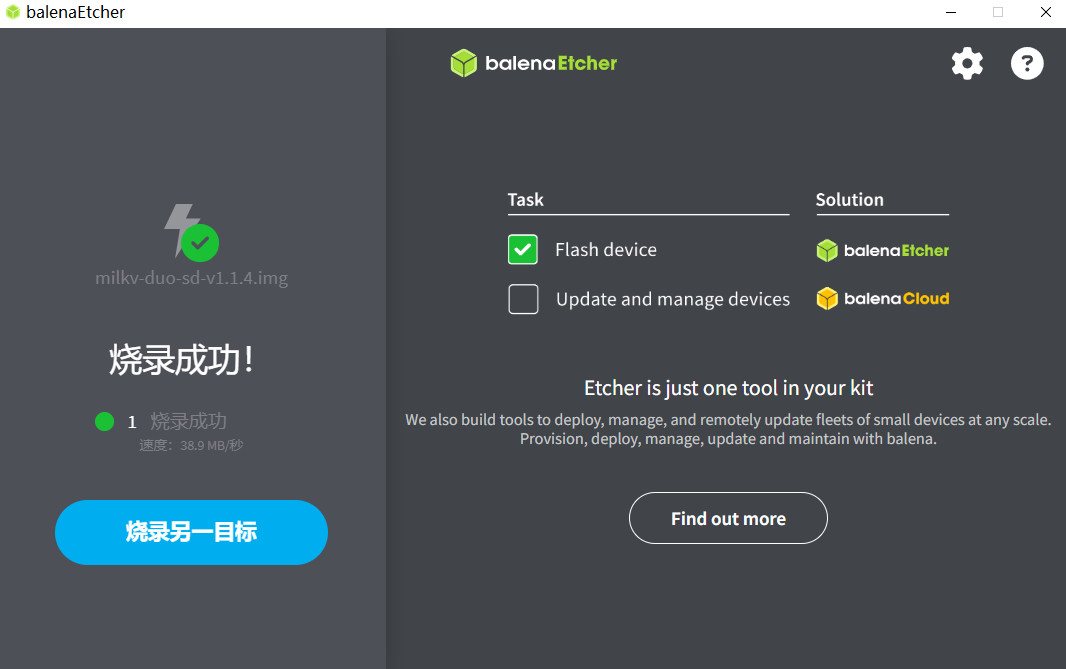The width and height of the screenshot is (1066, 669).
Task: Click the milkv-duo-sd-v1.1.4.img file name
Action: (191, 278)
